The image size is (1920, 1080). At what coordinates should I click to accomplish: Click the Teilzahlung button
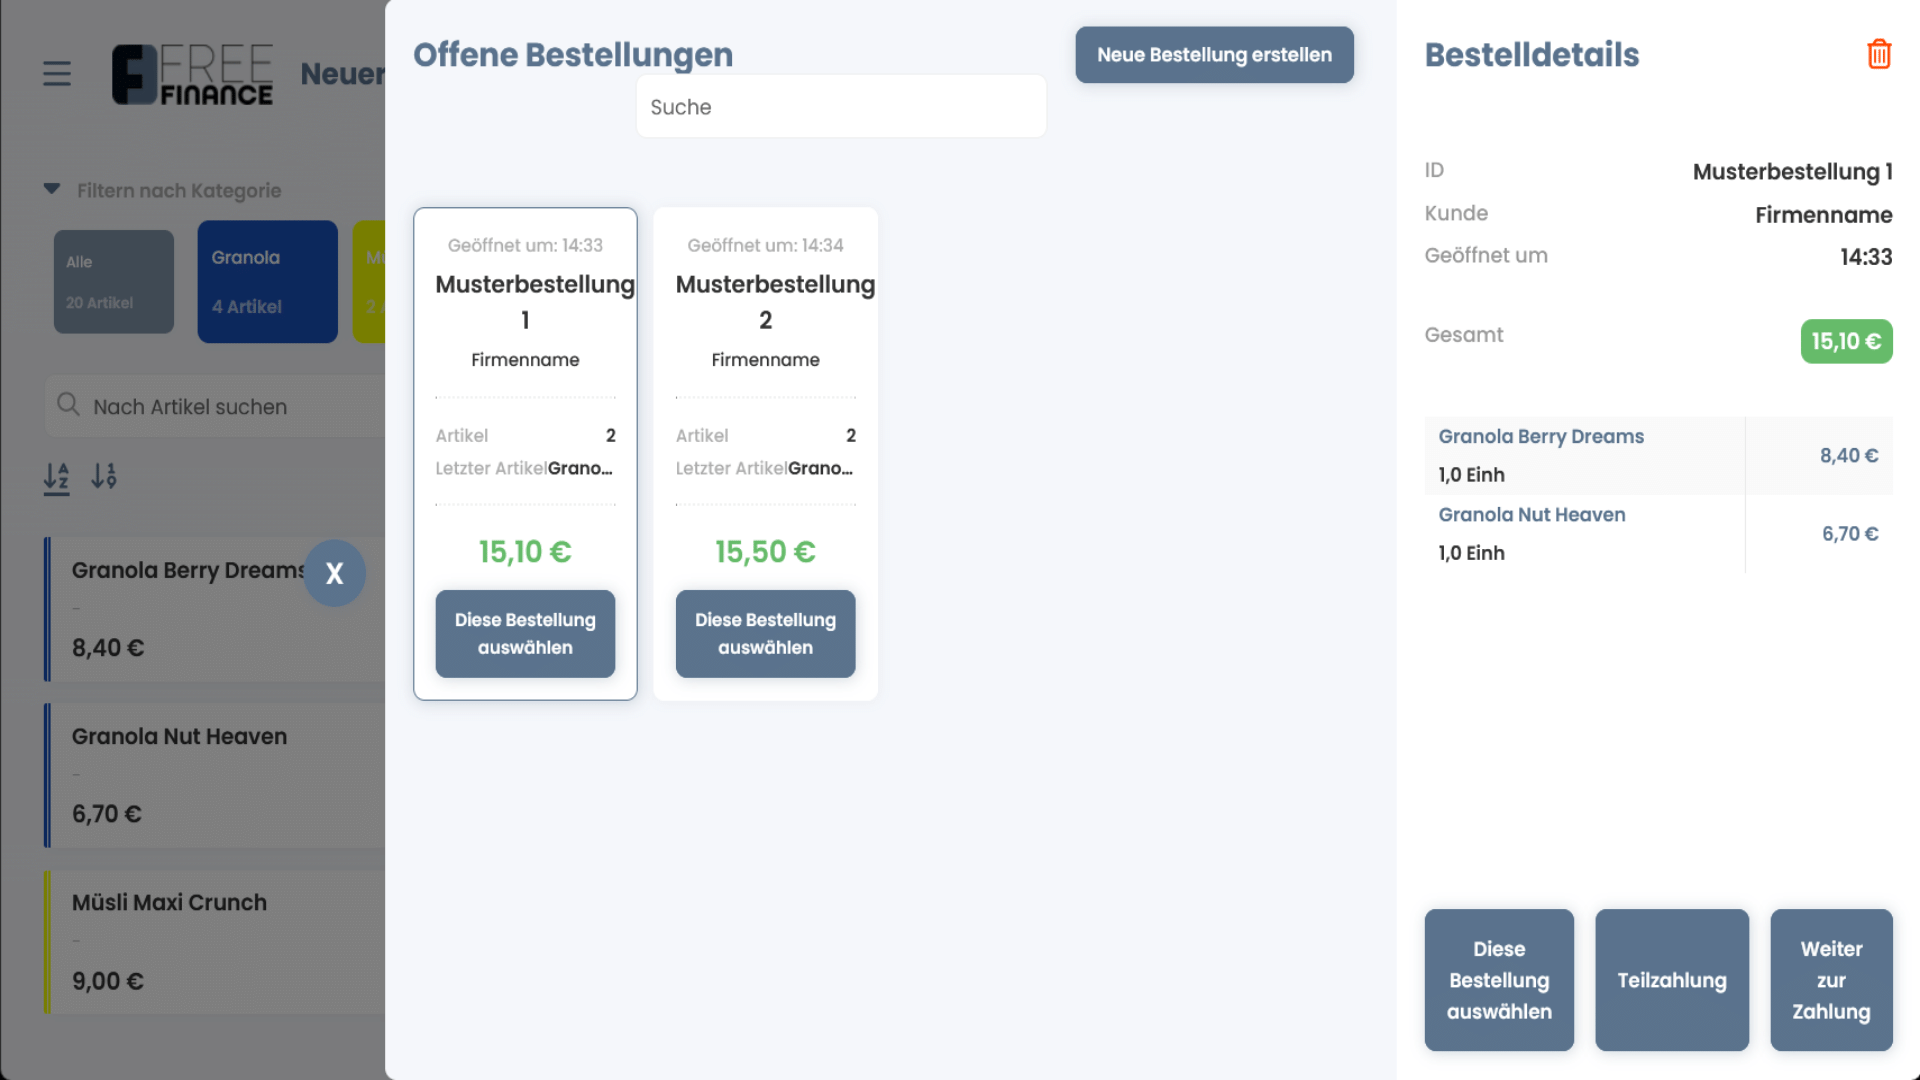tap(1671, 980)
